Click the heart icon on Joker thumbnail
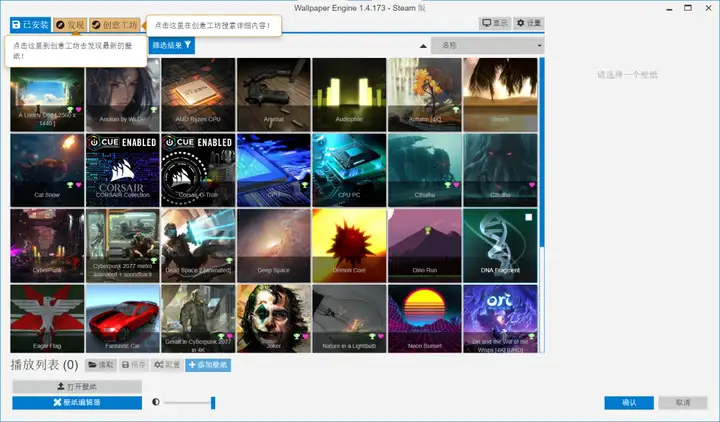 pos(305,336)
